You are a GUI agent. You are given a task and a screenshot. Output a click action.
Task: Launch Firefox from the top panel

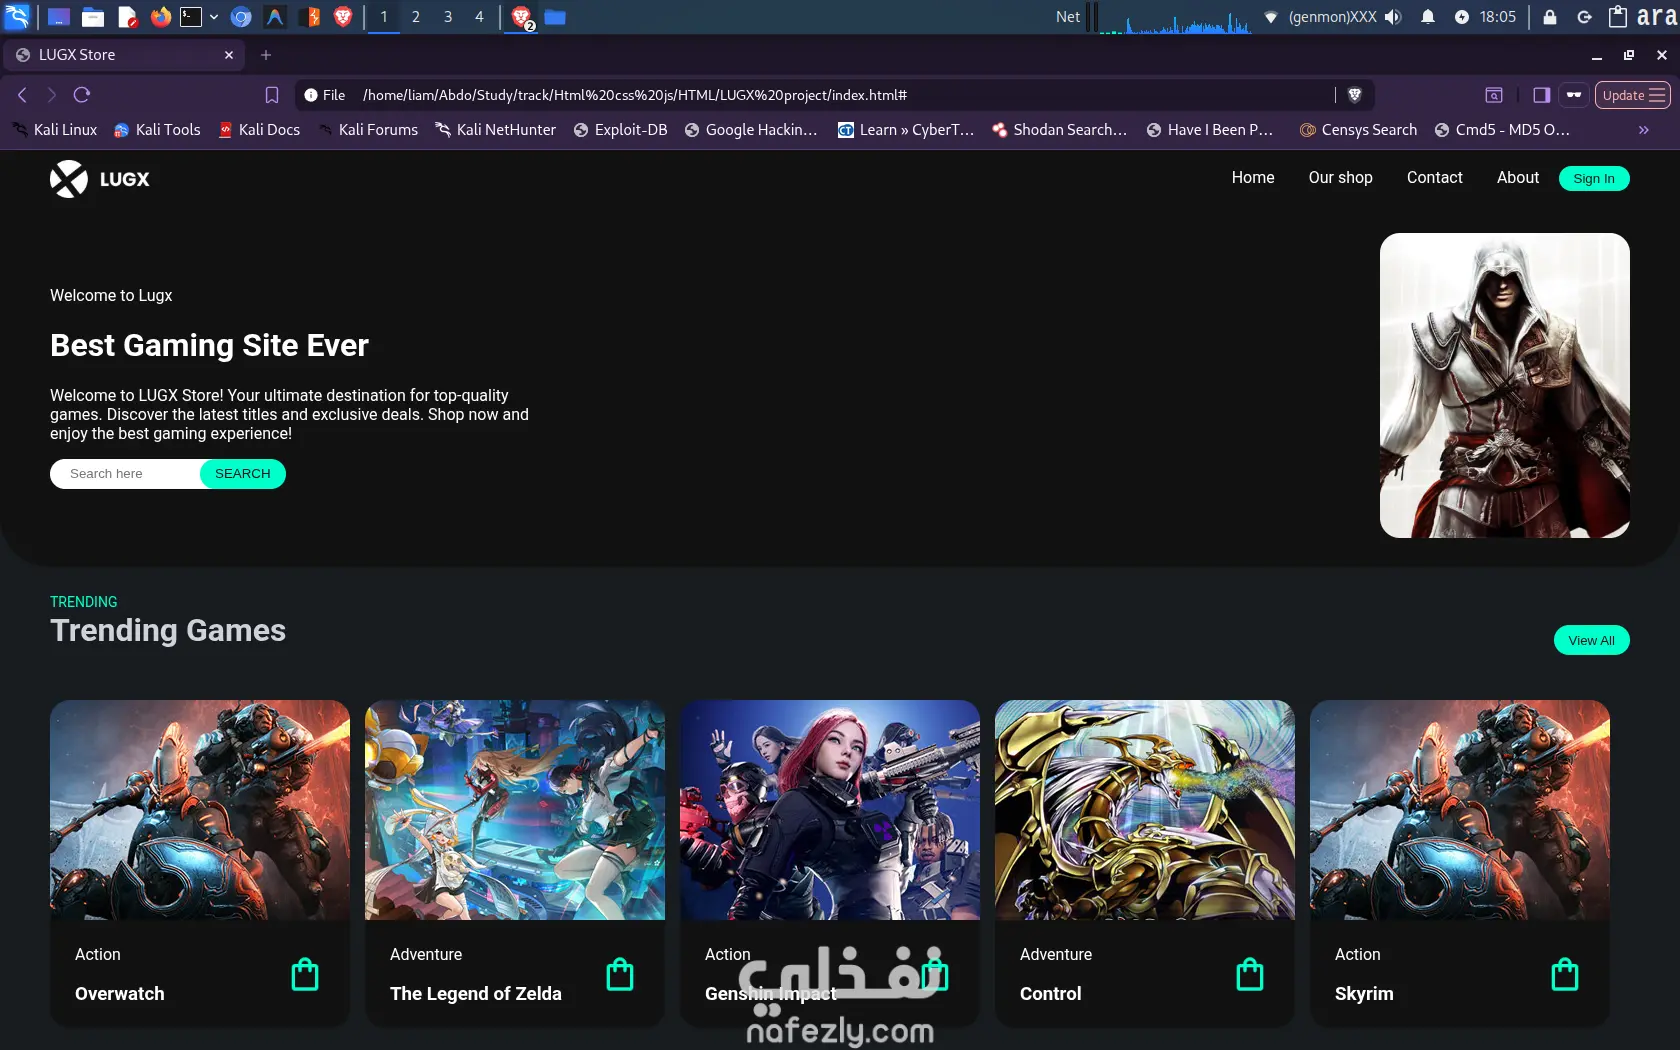160,17
